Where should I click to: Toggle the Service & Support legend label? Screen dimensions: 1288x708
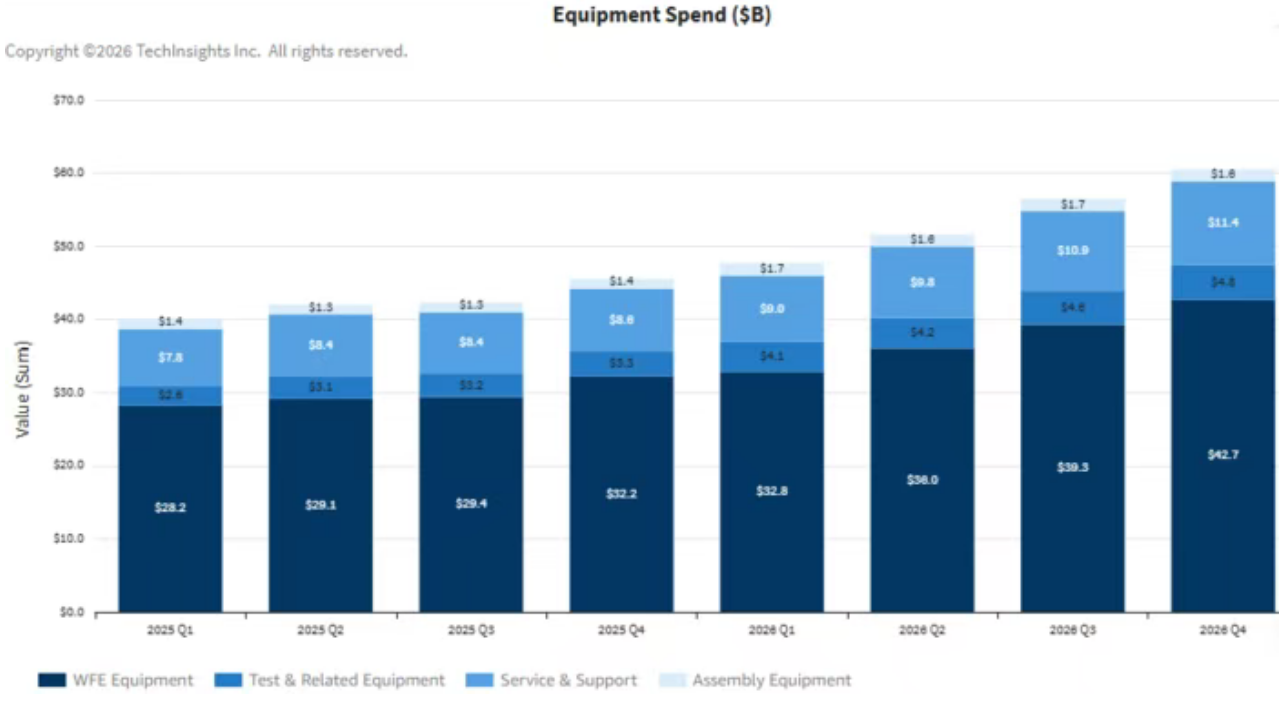click(x=568, y=680)
